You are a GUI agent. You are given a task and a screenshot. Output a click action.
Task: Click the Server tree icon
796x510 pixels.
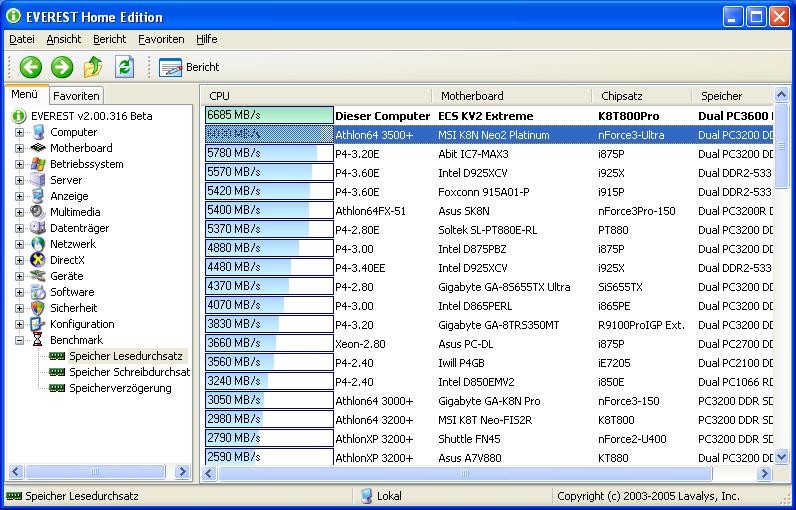[x=38, y=180]
